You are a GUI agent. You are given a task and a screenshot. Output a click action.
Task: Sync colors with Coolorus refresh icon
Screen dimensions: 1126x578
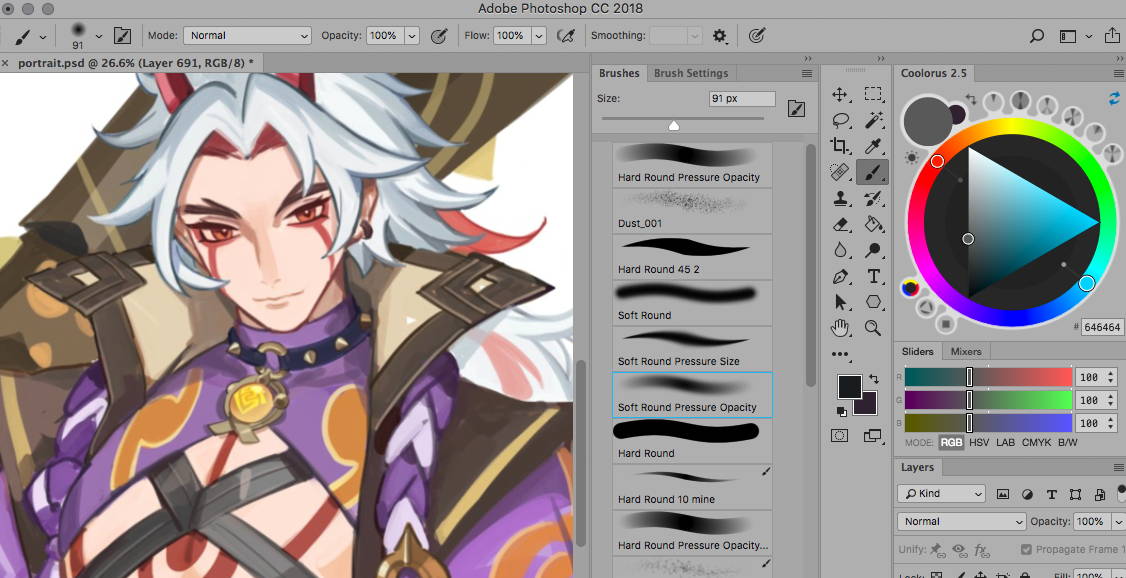[x=1115, y=97]
